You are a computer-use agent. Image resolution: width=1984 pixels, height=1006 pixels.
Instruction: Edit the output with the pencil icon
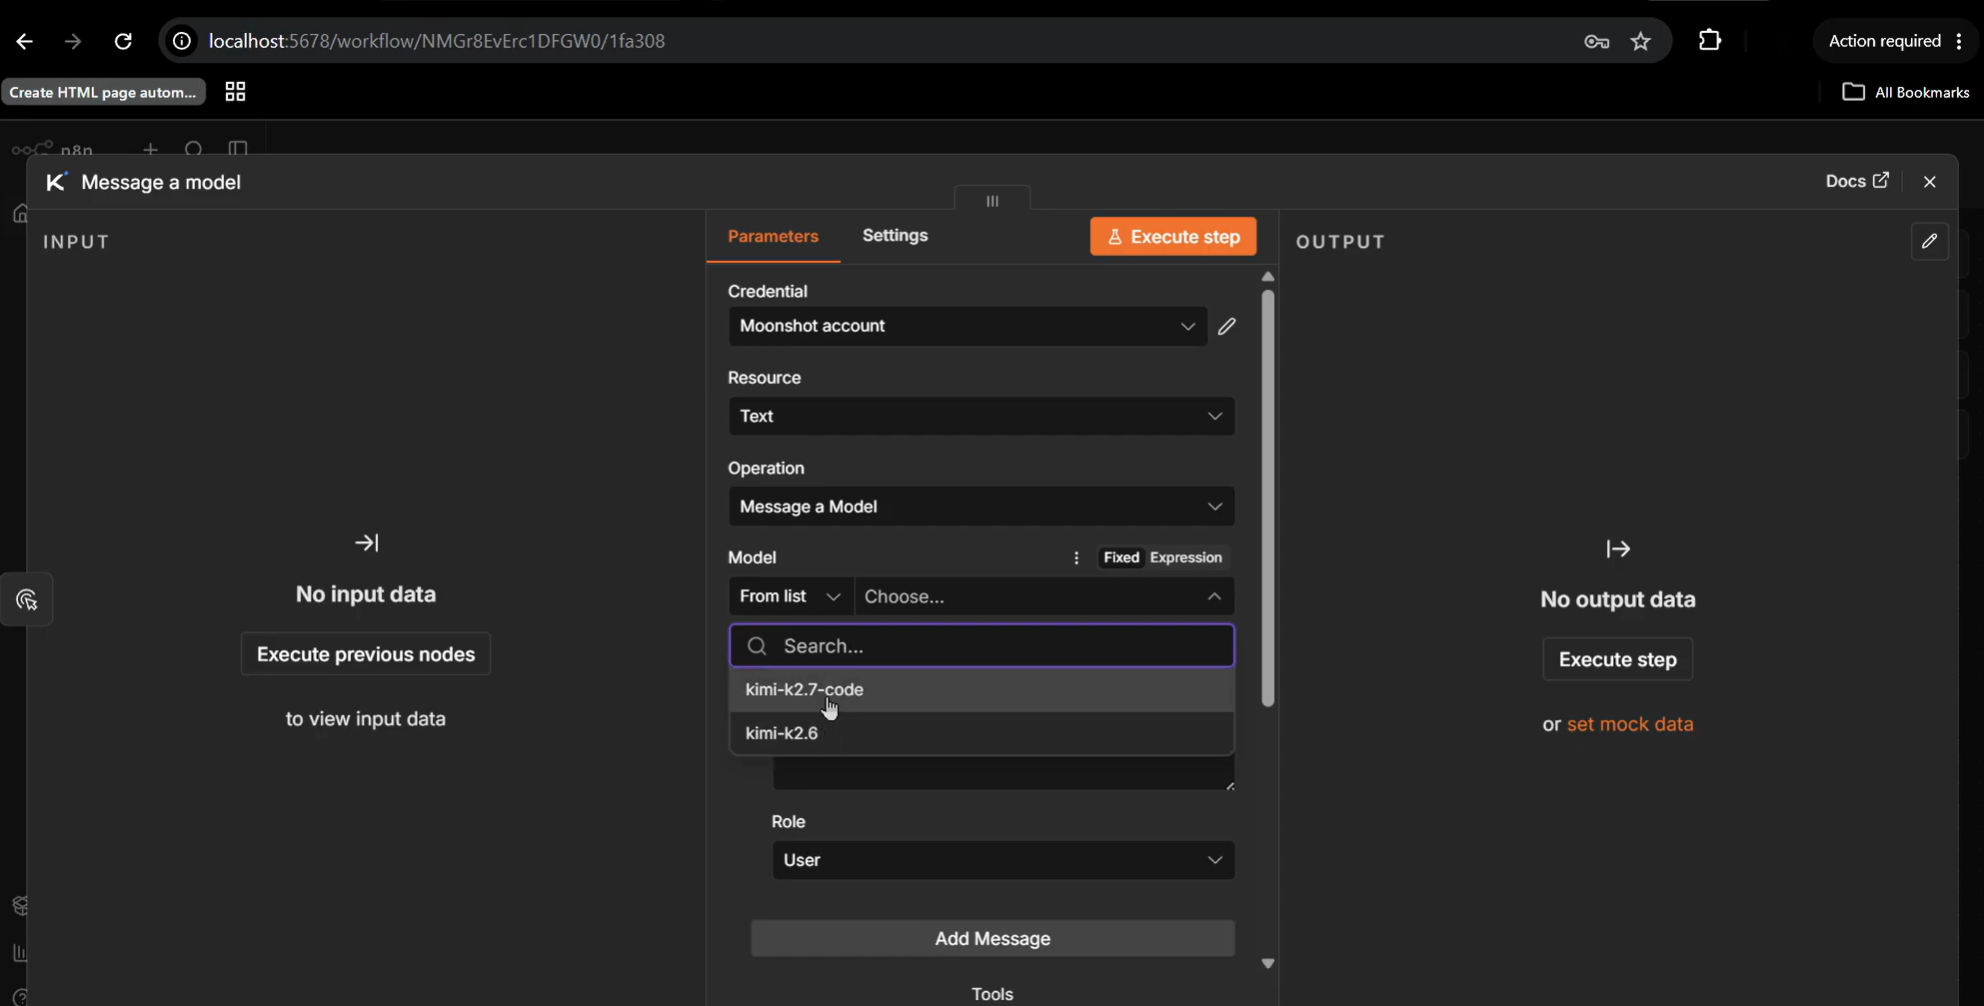pos(1929,241)
